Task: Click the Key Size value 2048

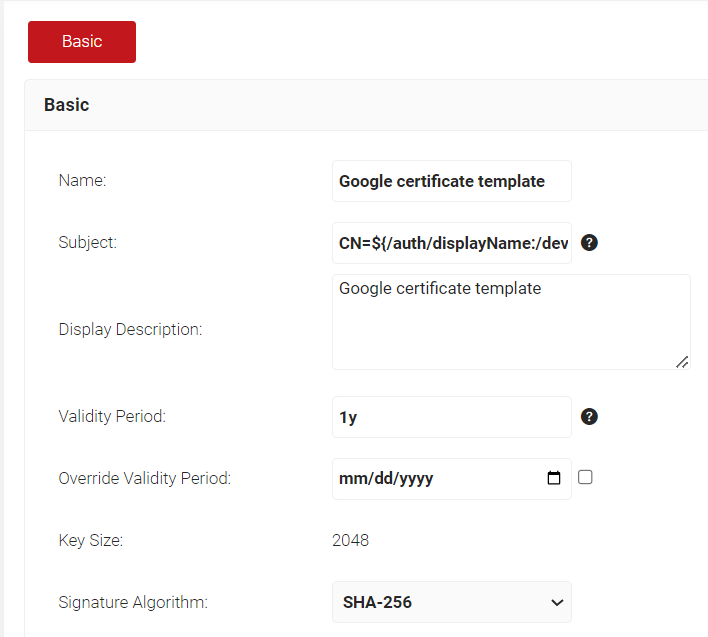Action: pyautogui.click(x=350, y=541)
